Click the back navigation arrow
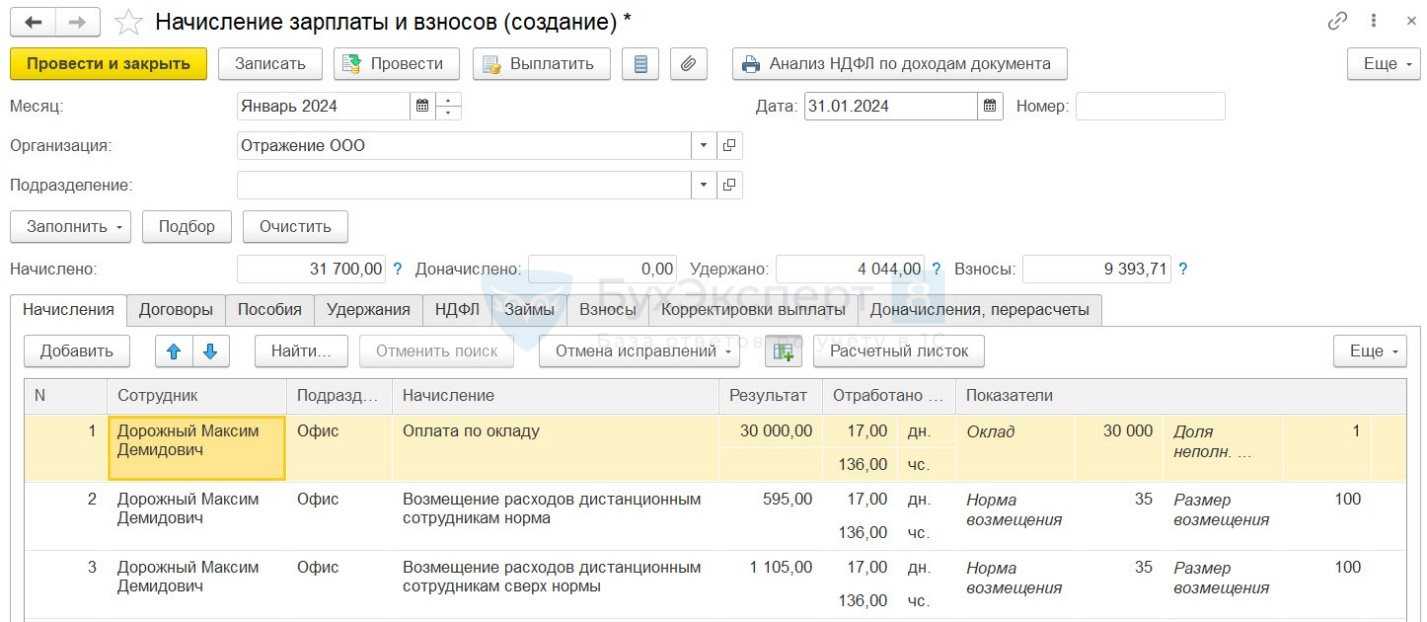Viewport: 1427px width, 622px height. (x=33, y=21)
